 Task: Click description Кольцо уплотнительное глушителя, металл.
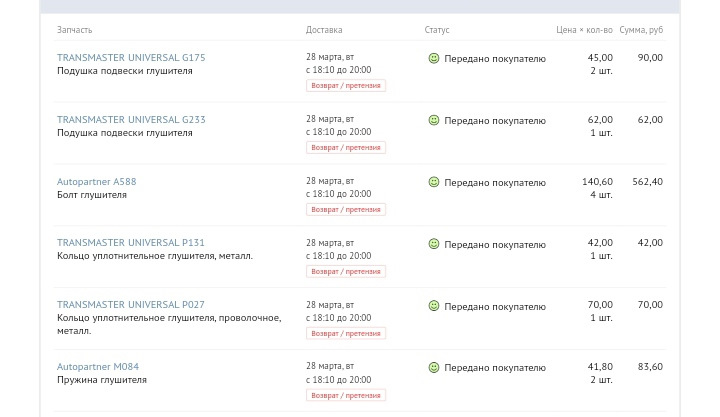(x=155, y=256)
